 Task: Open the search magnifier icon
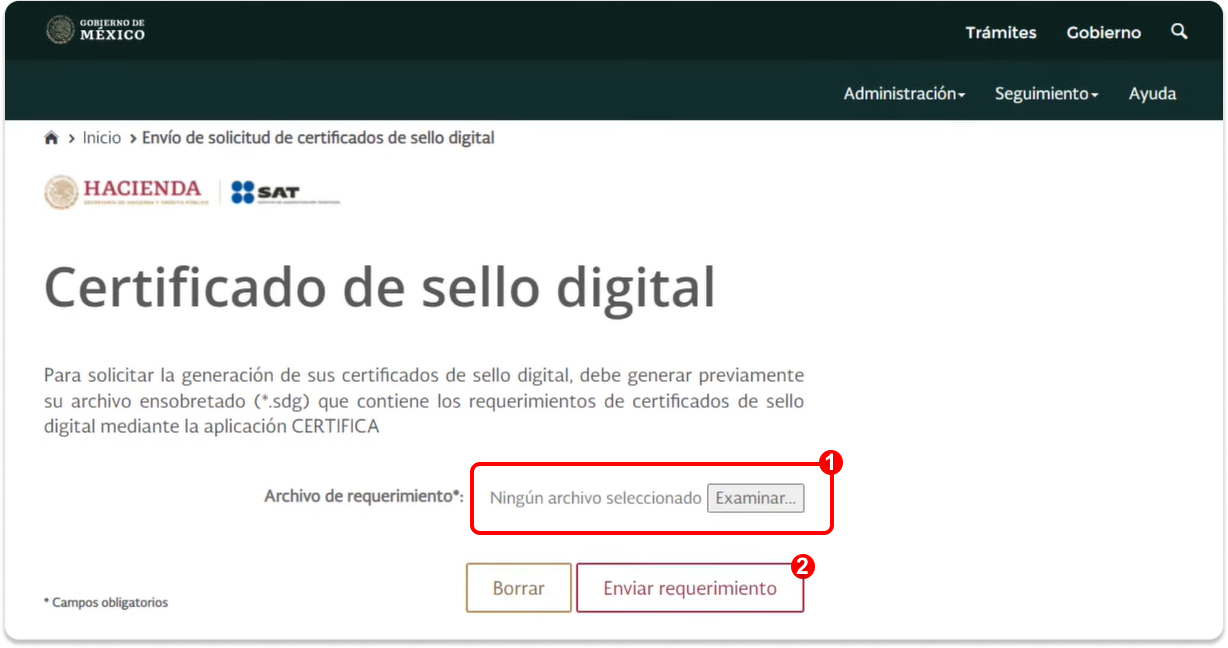pyautogui.click(x=1179, y=32)
